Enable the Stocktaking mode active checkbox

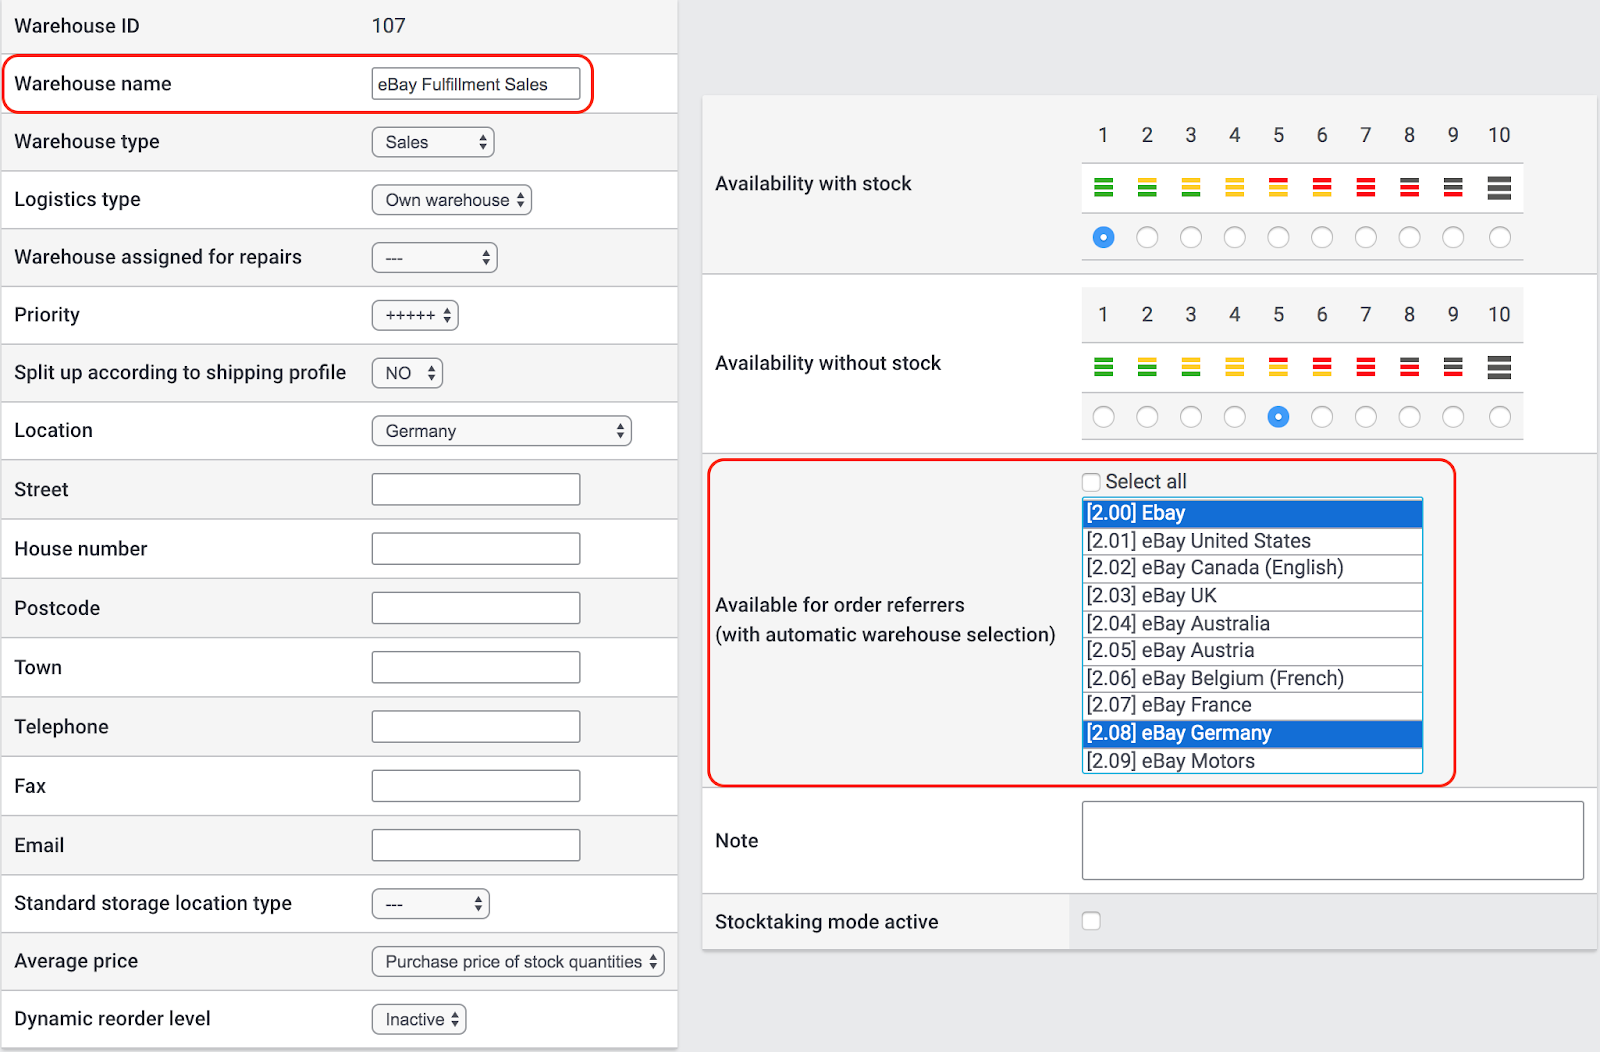(x=1091, y=921)
